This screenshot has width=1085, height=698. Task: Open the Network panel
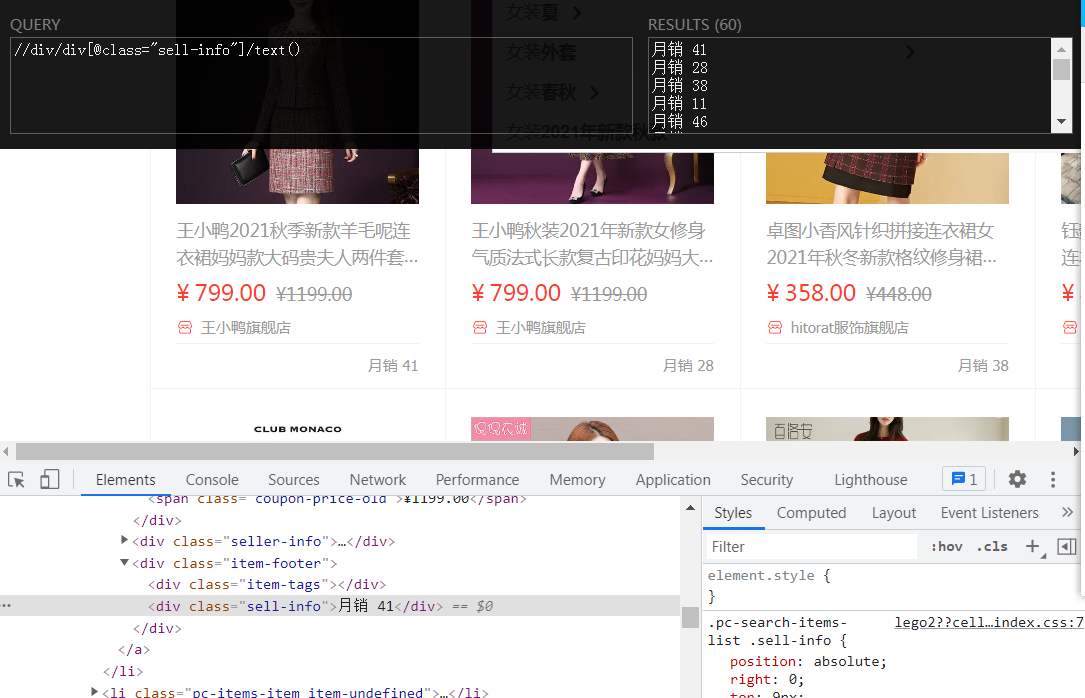[377, 479]
